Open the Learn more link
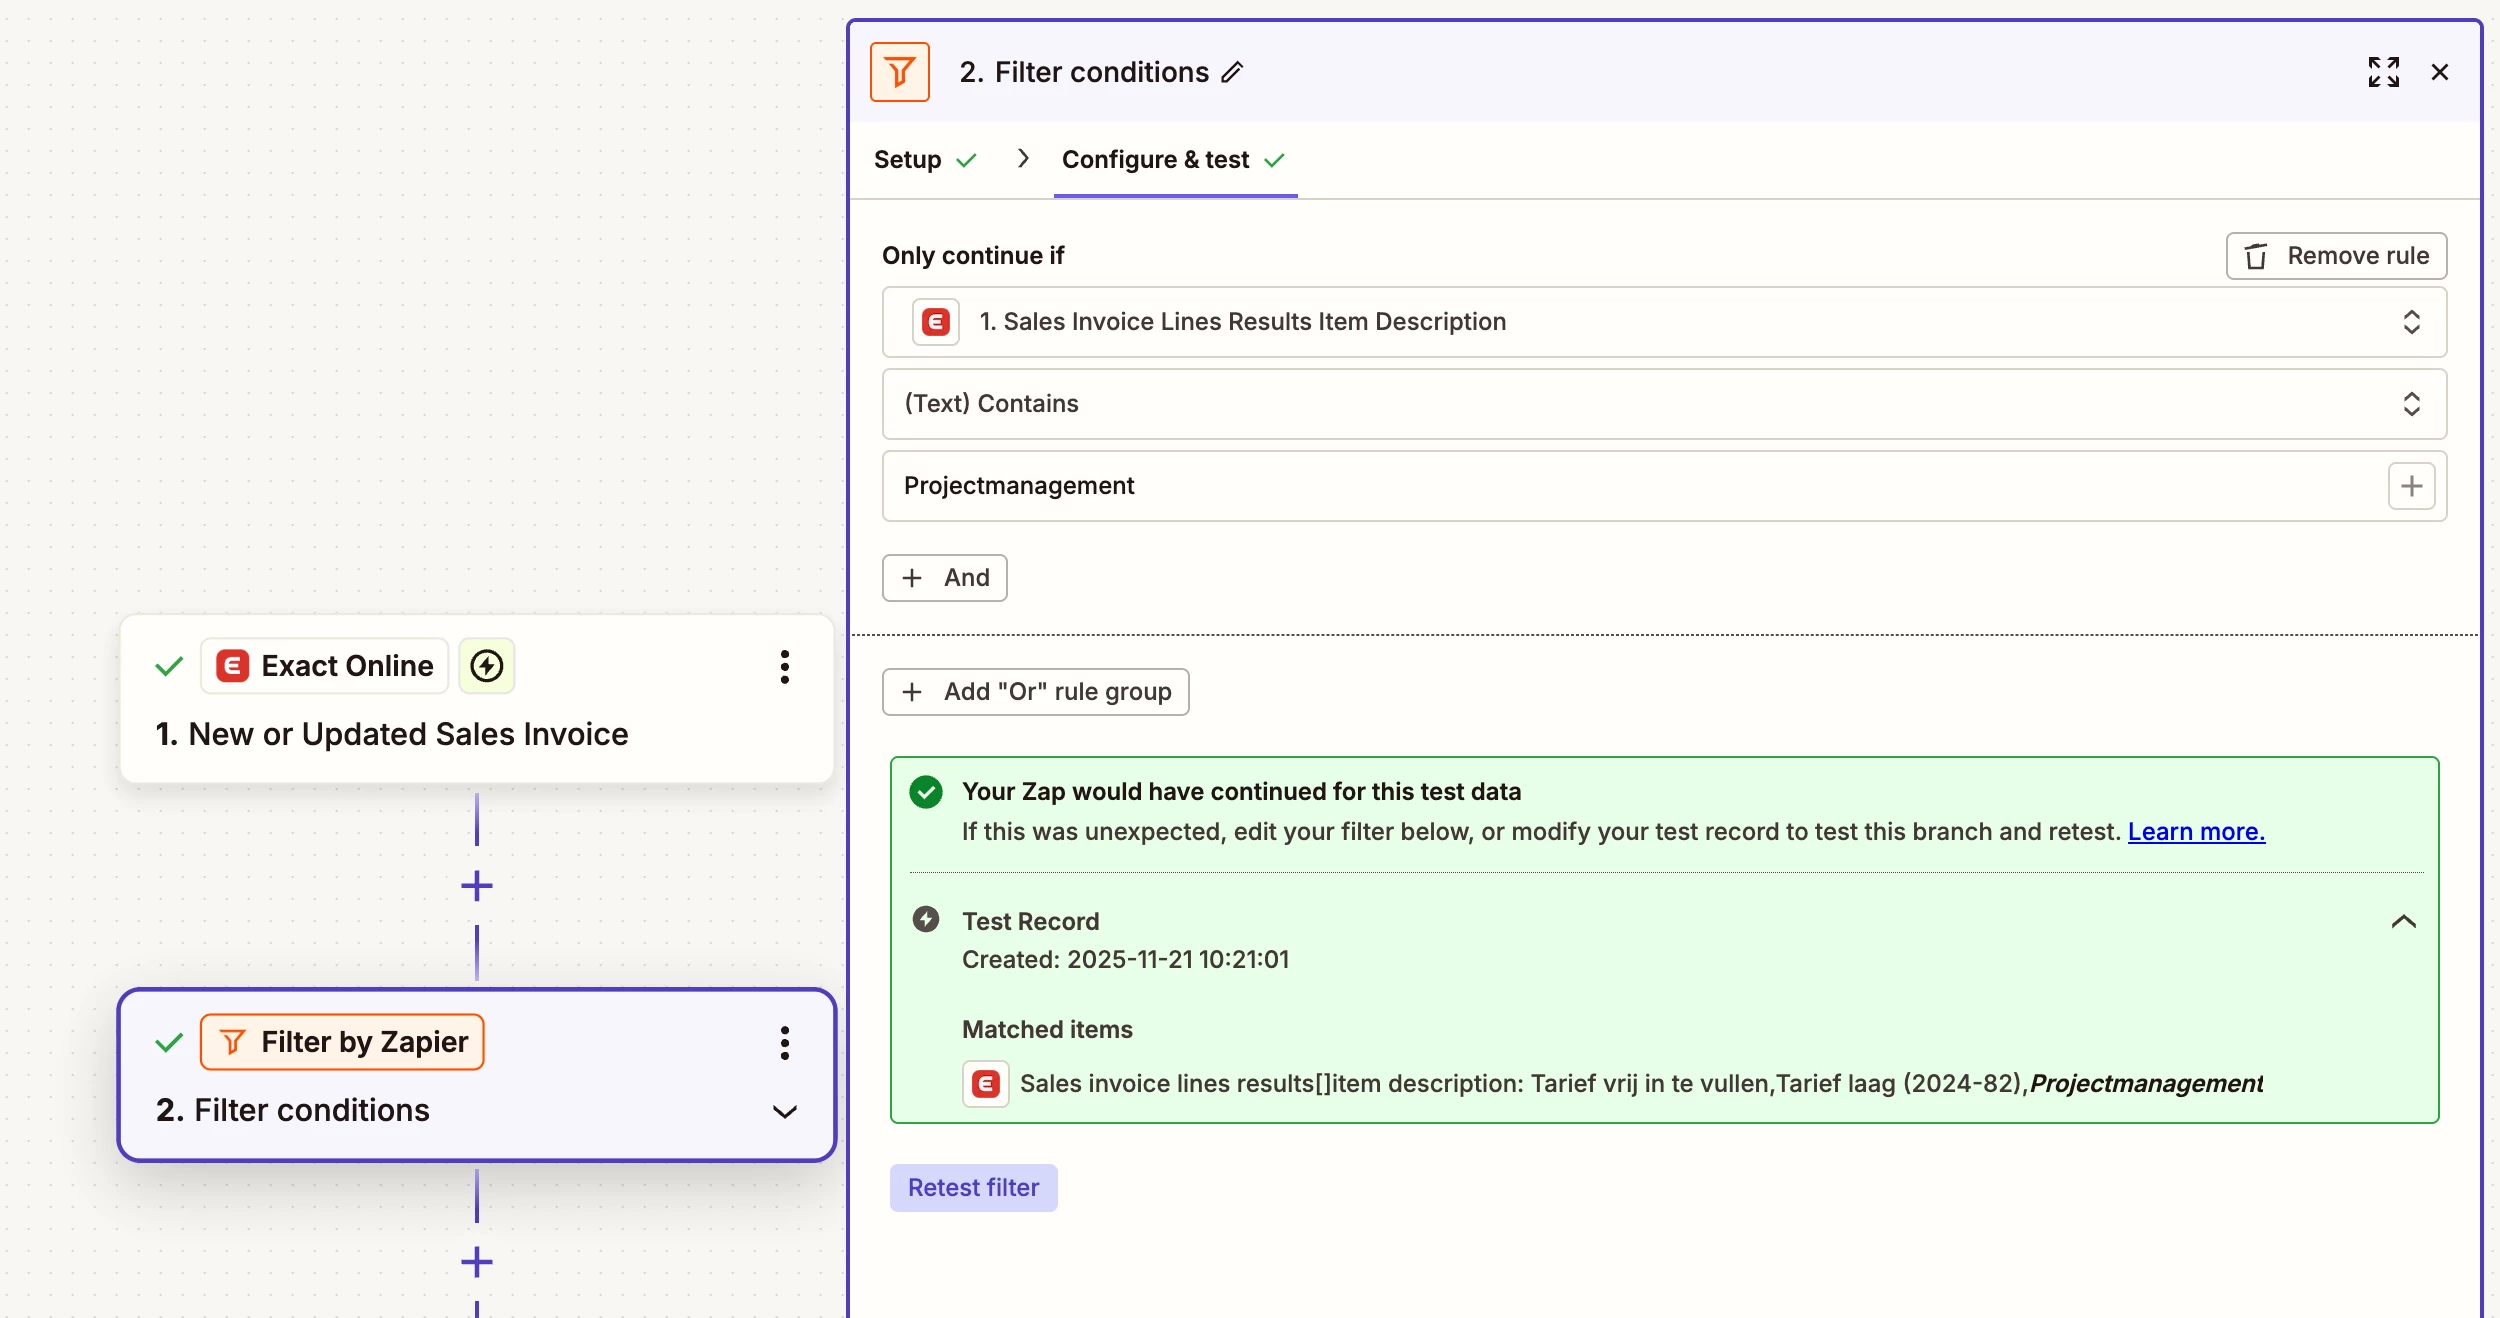Screen dimensions: 2500x1318 tap(2196, 831)
